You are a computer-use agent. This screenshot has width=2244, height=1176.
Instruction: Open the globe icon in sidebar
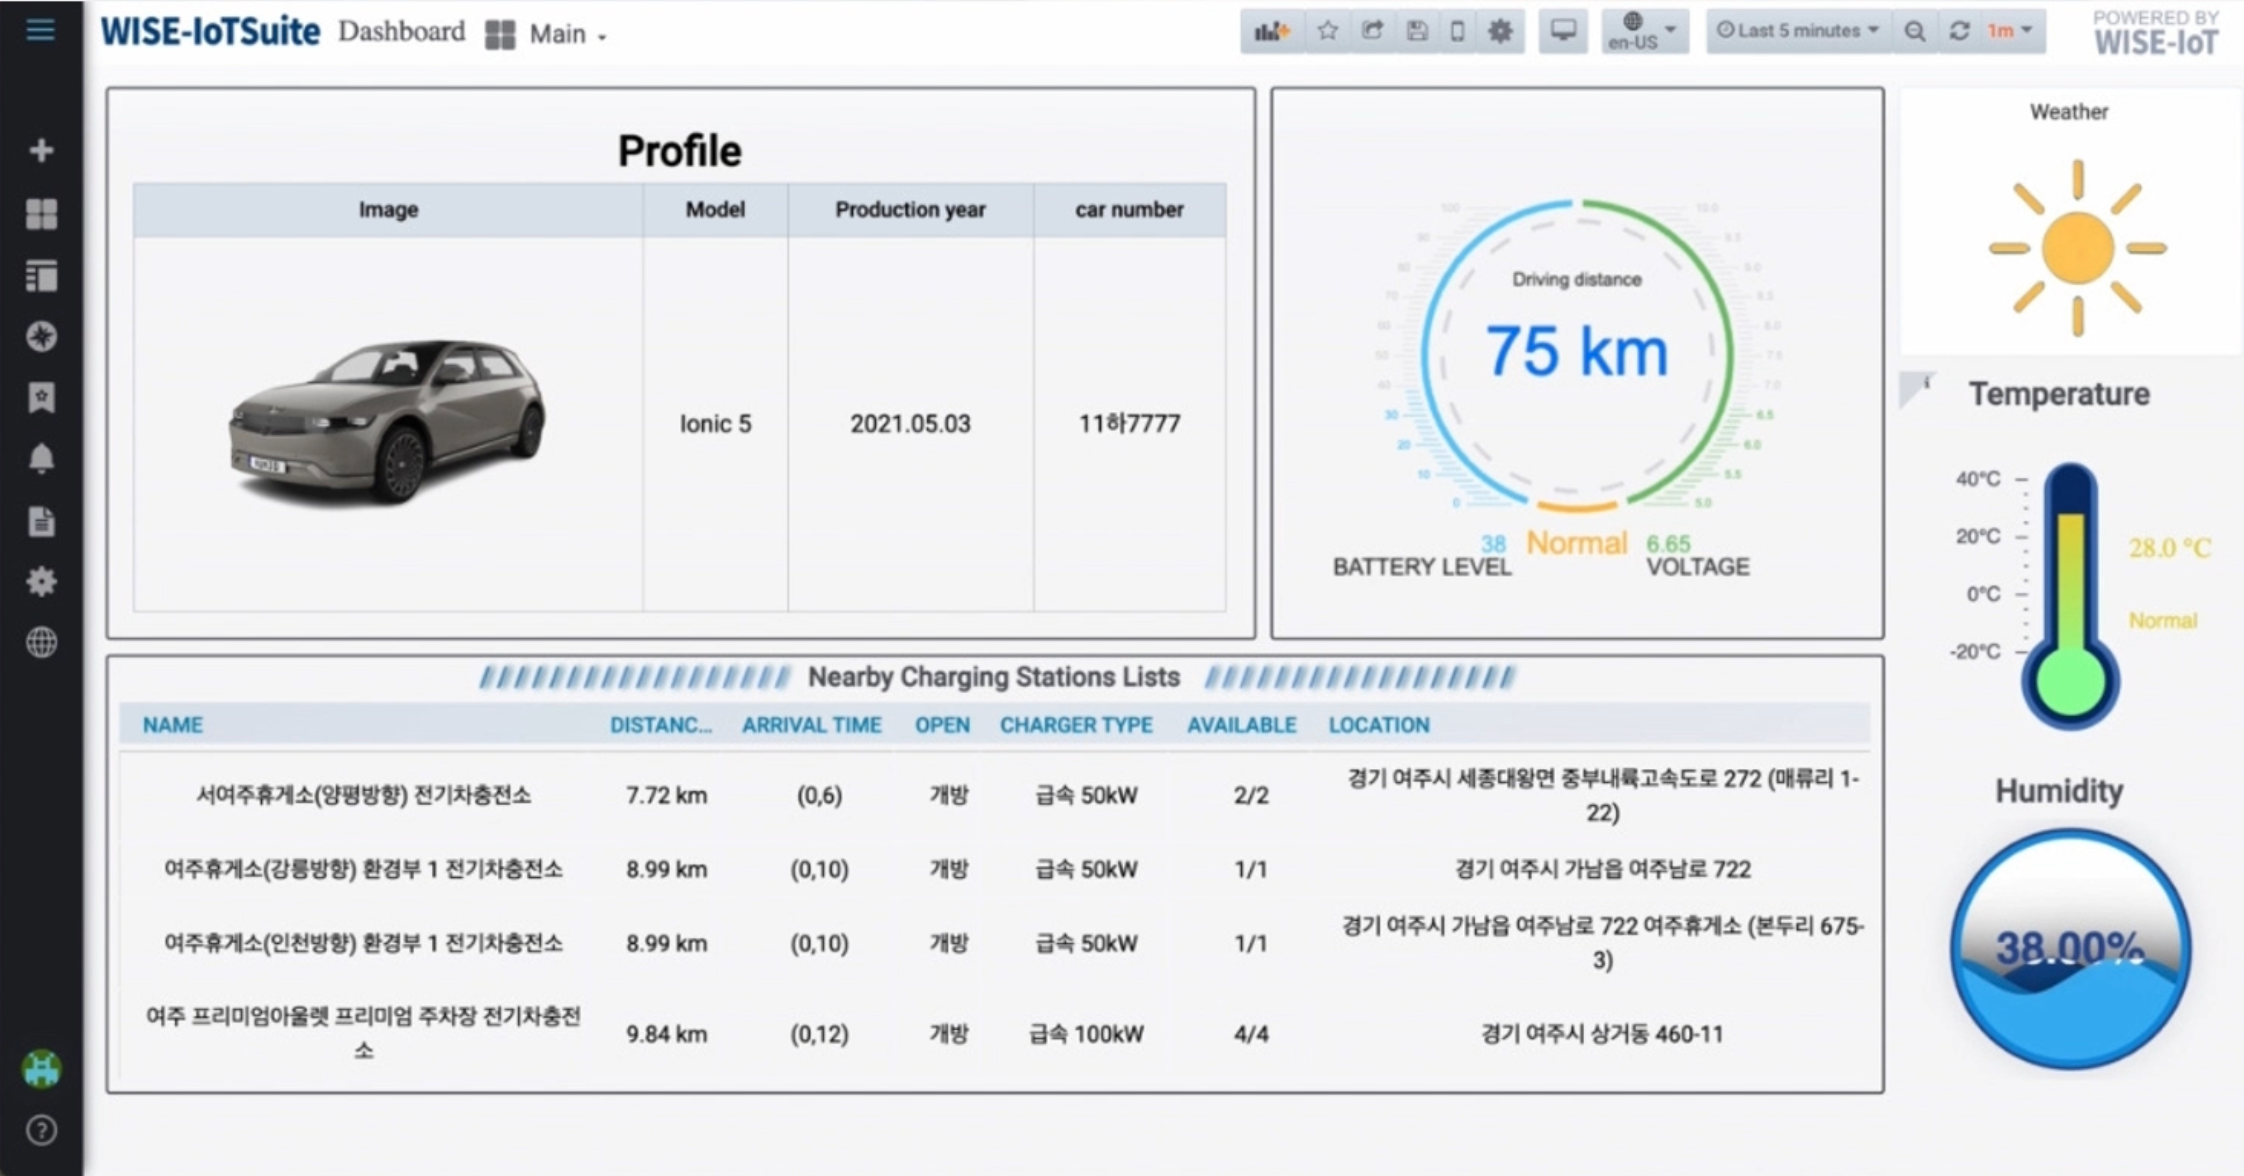point(41,642)
